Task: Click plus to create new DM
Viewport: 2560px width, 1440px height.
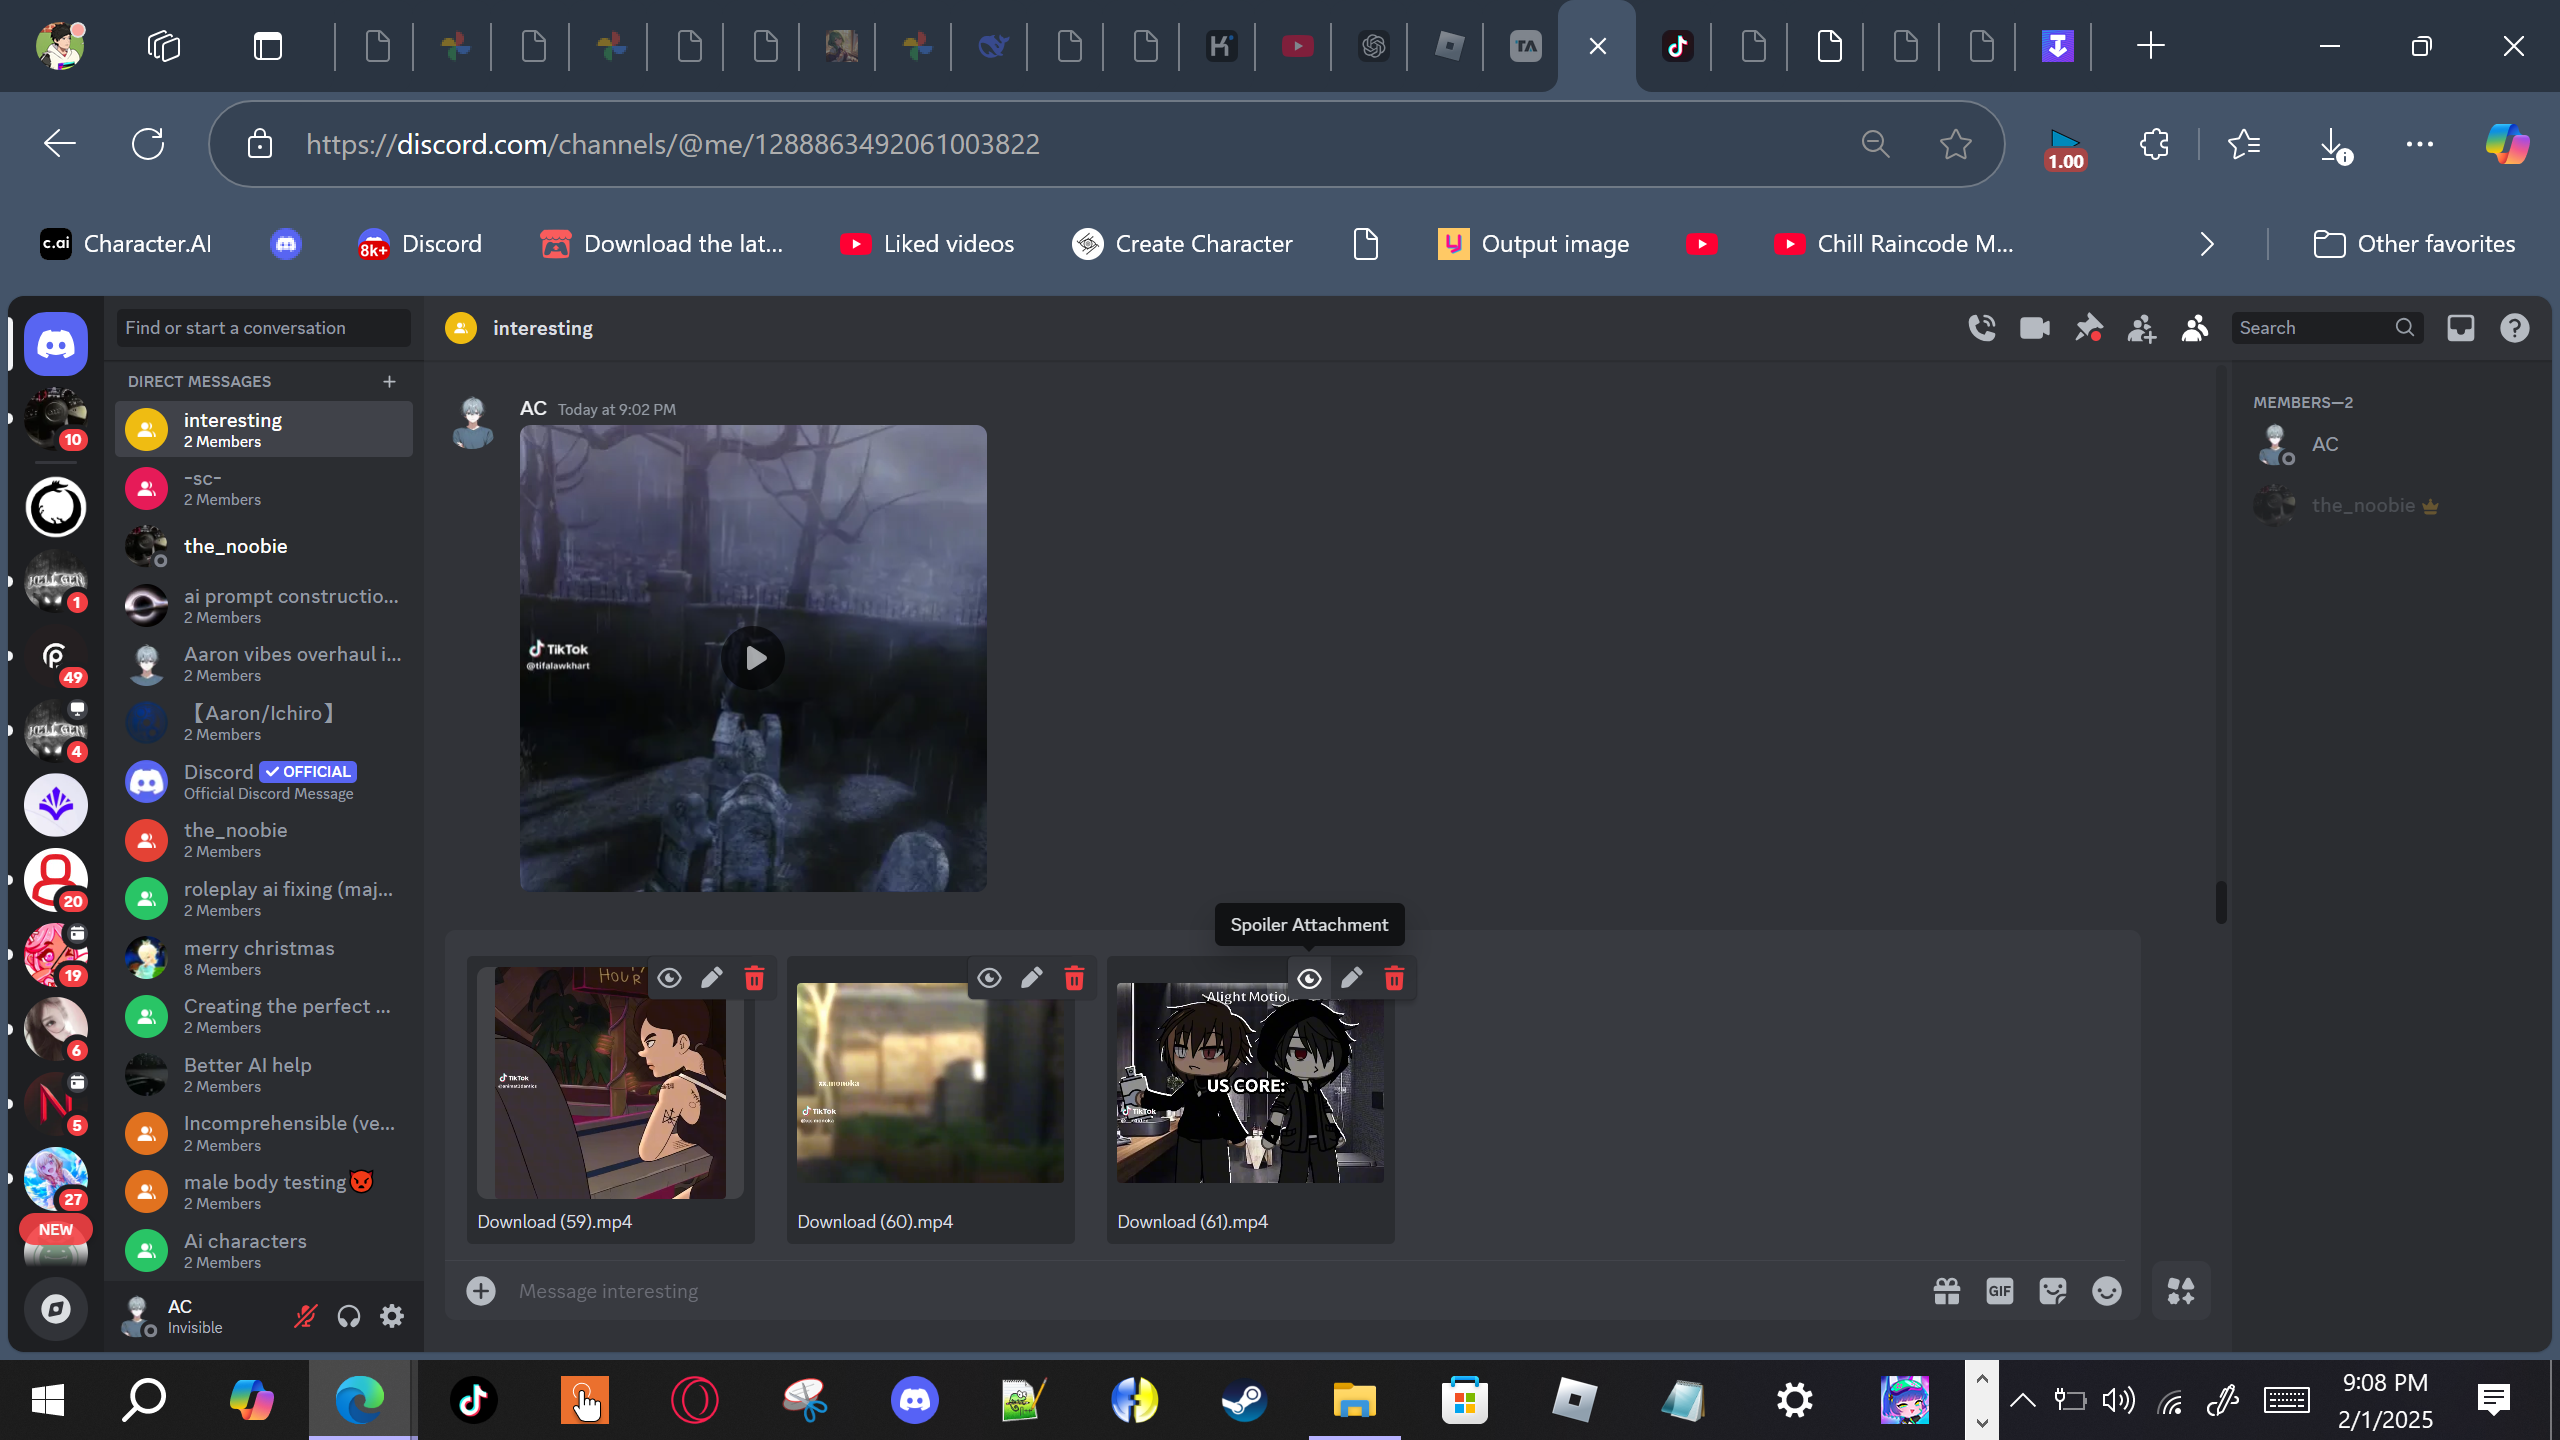Action: coord(389,381)
